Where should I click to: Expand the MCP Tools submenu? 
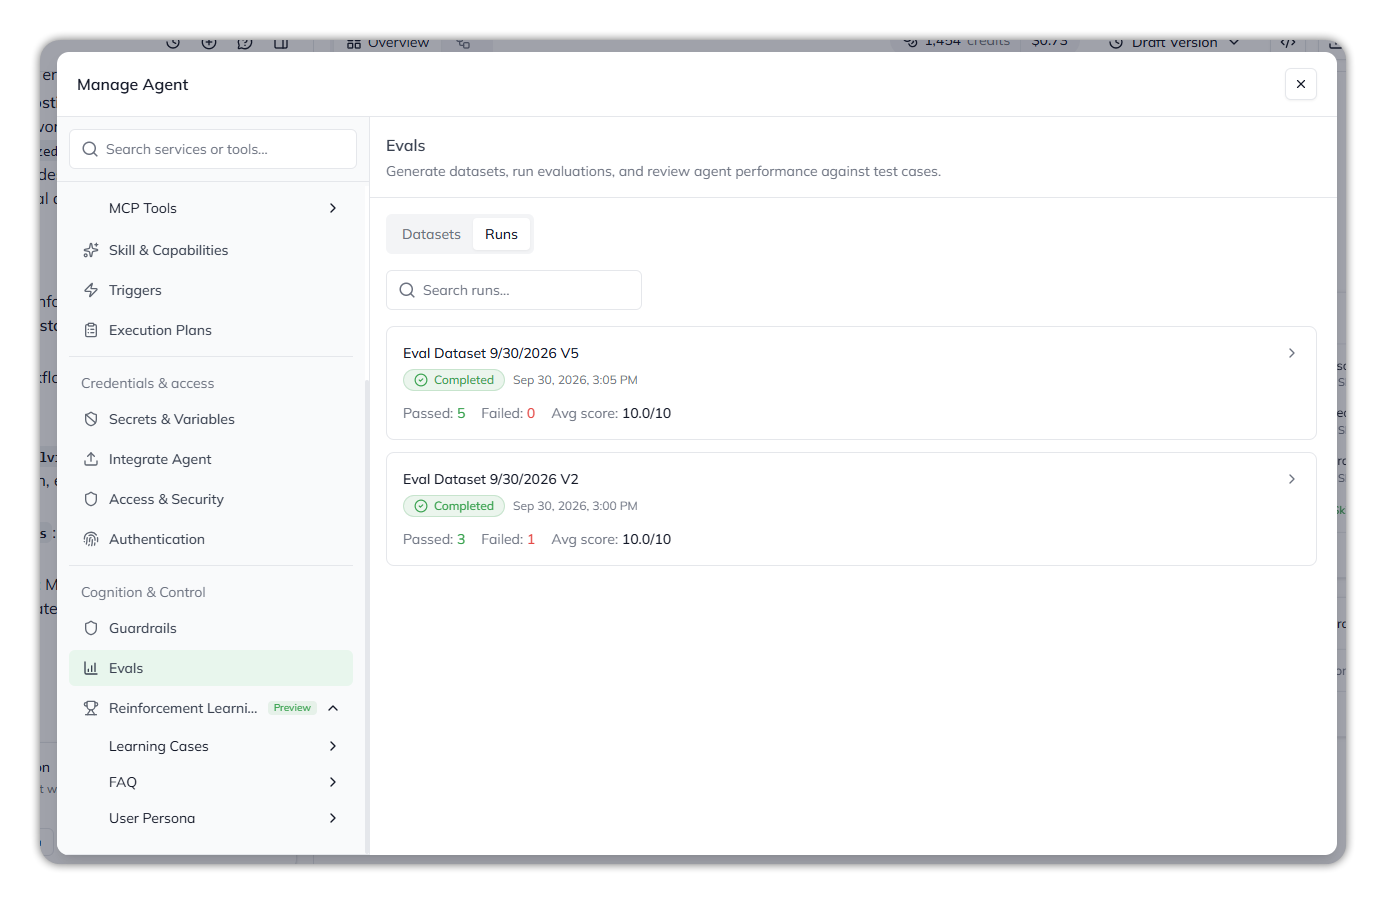click(x=333, y=208)
